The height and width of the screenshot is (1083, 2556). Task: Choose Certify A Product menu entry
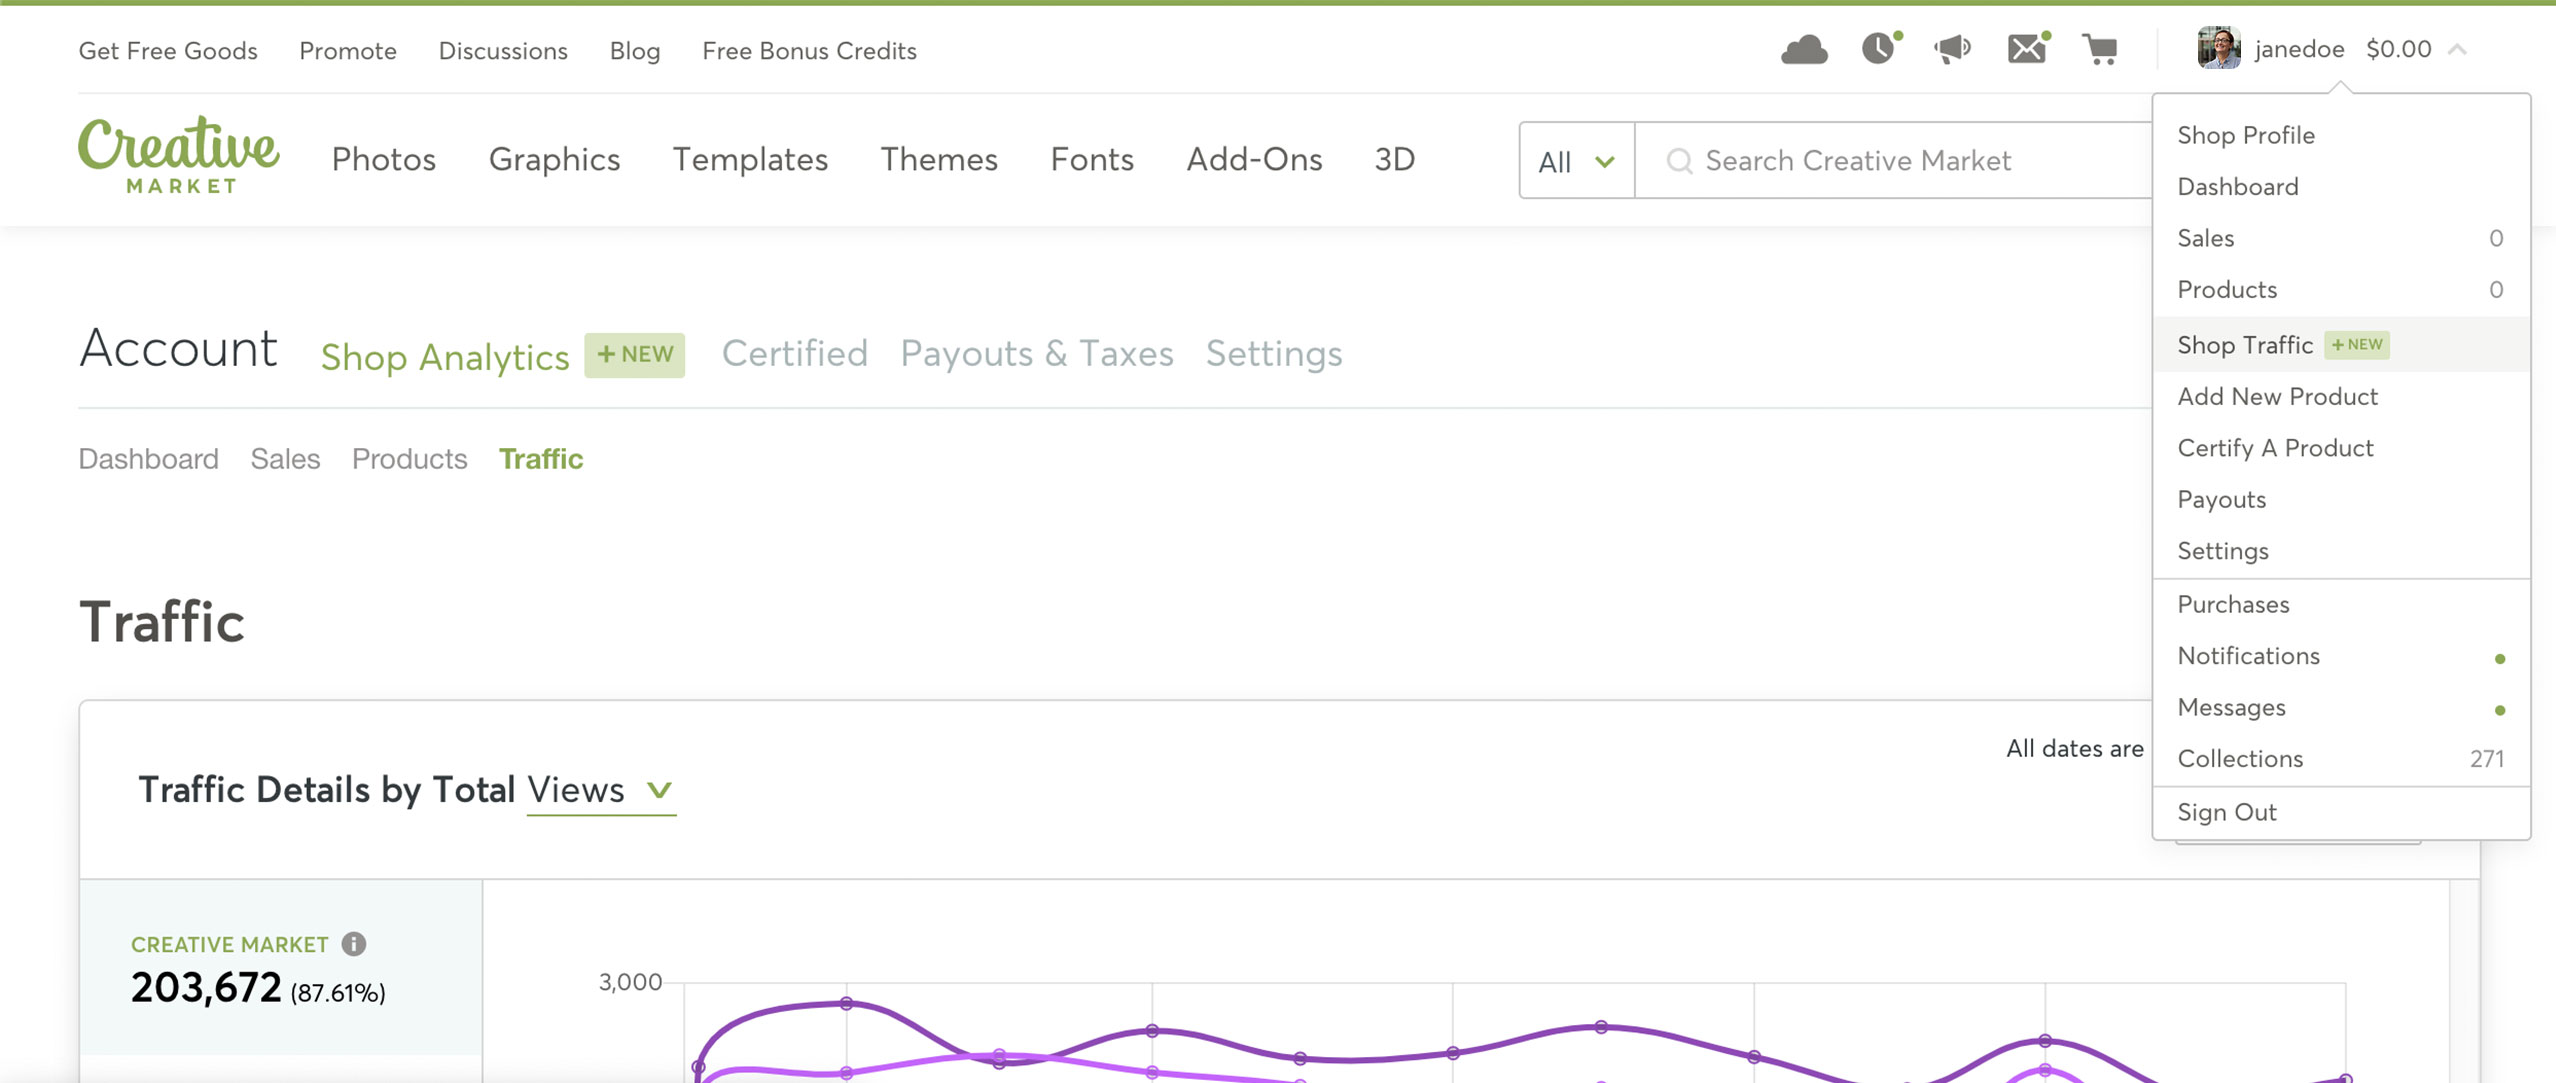[x=2341, y=448]
